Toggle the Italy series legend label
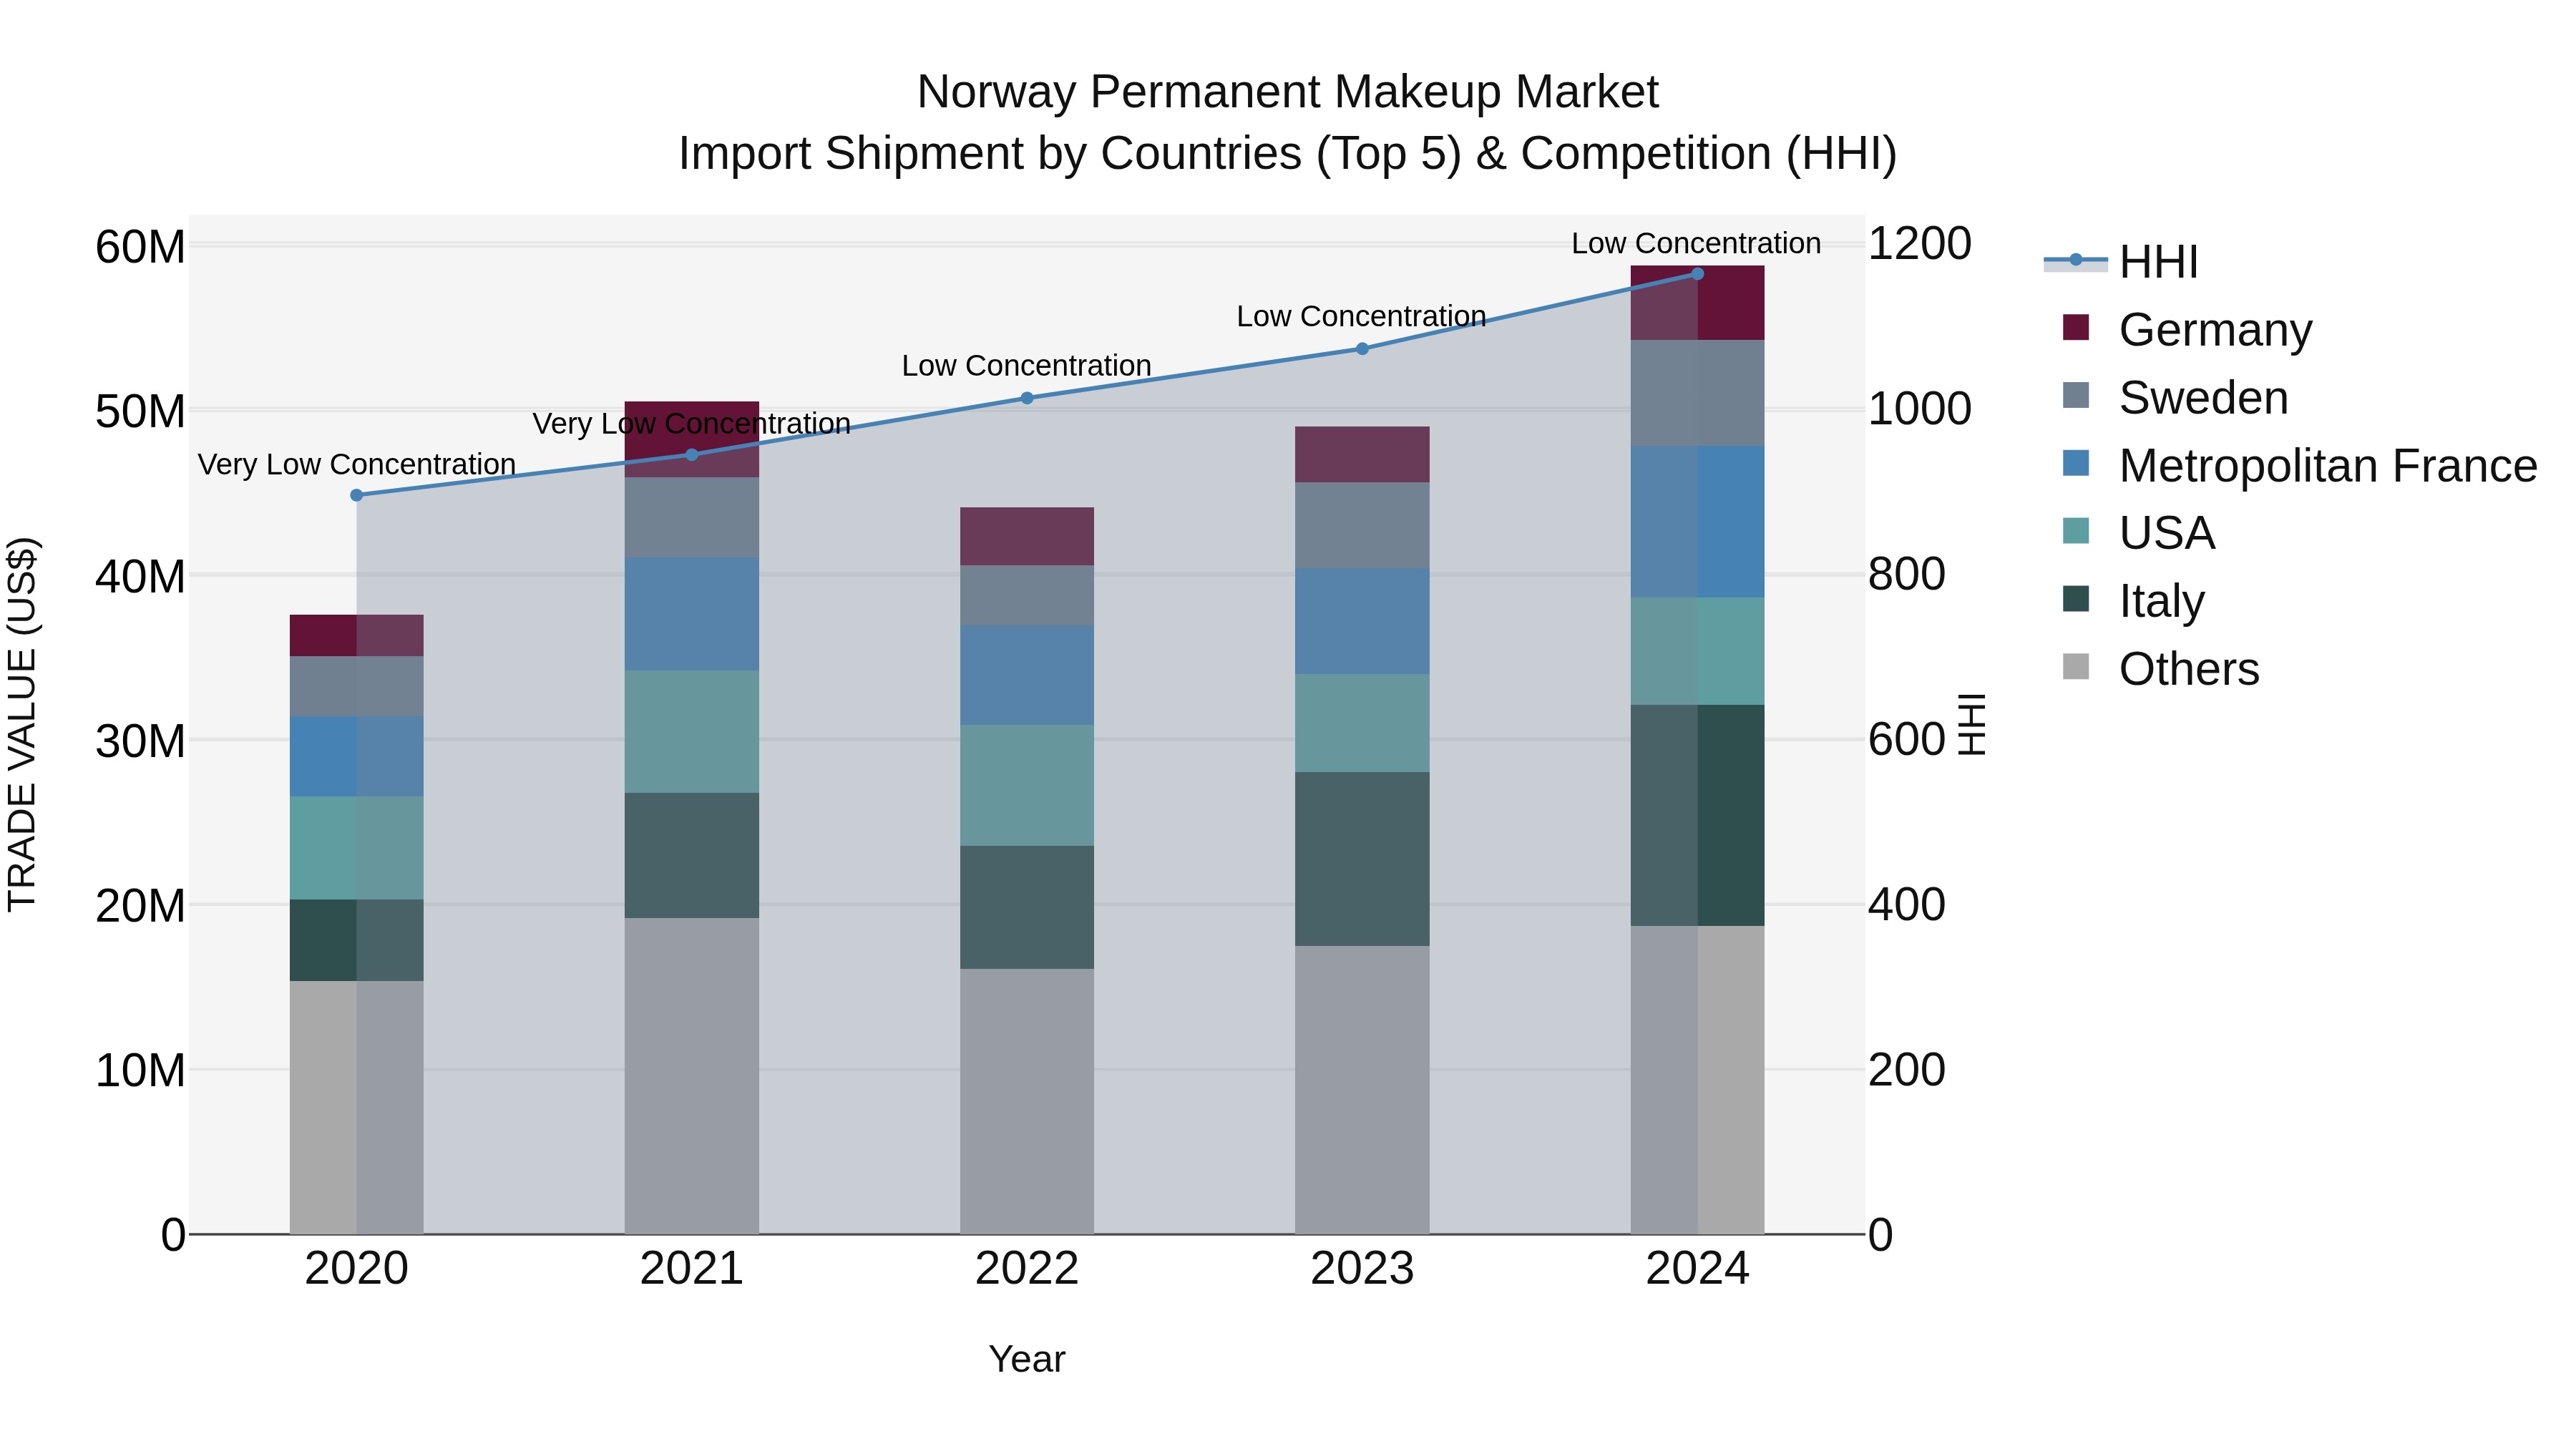The height and width of the screenshot is (1449, 2576). pos(2162,601)
